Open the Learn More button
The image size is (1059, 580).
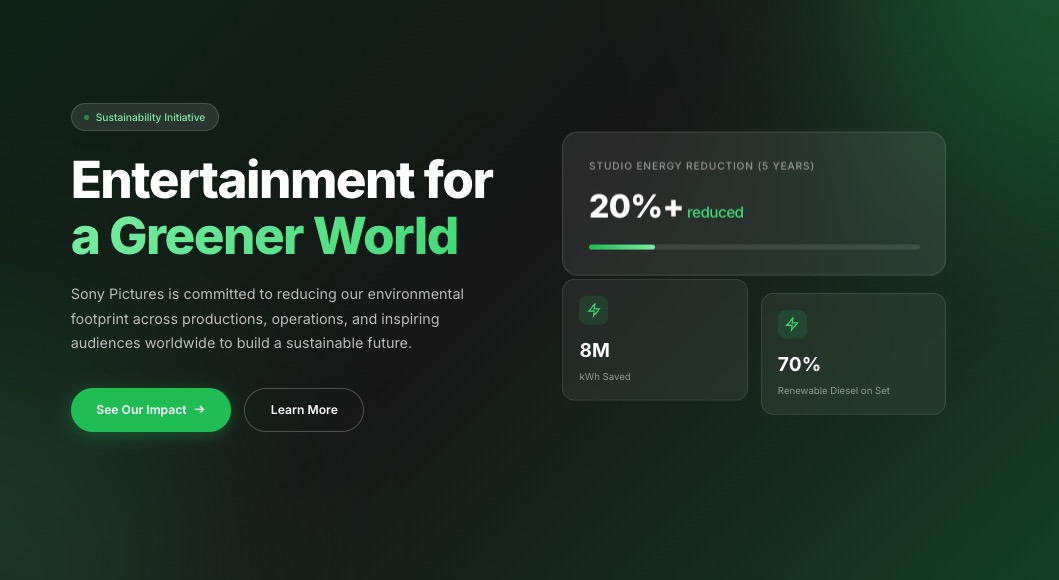pos(304,410)
